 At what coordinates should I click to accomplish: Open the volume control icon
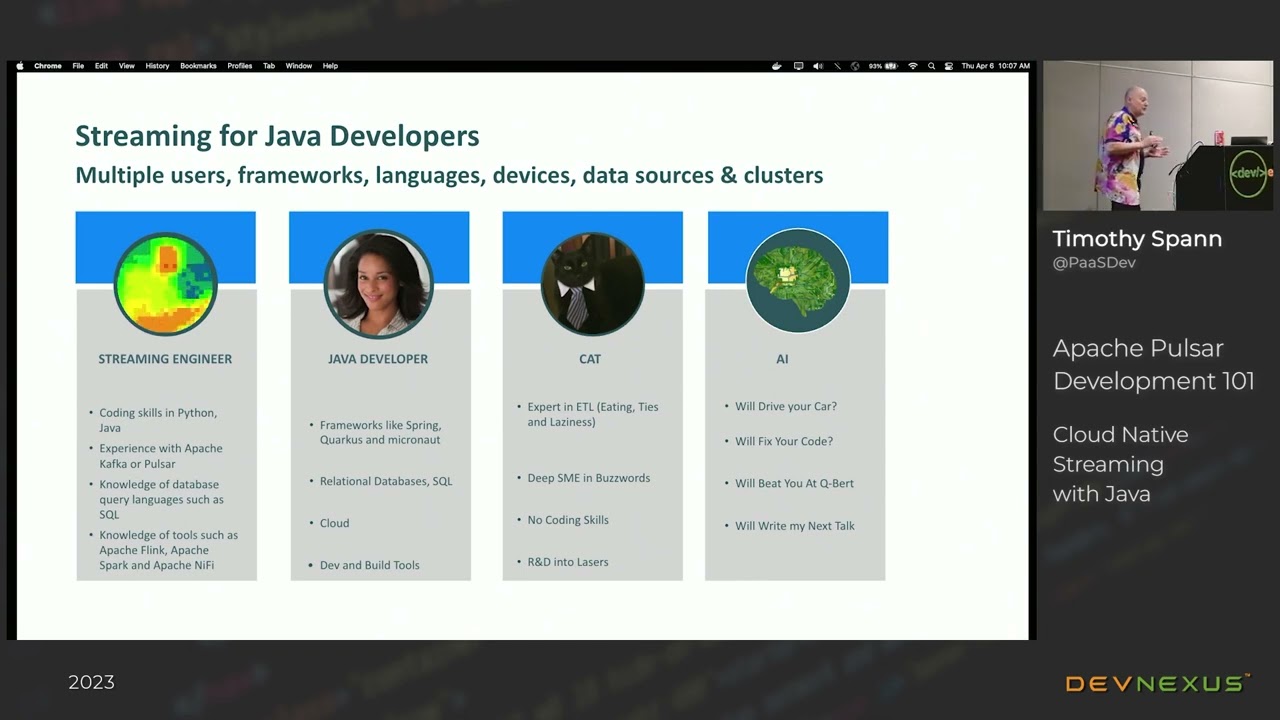[818, 66]
